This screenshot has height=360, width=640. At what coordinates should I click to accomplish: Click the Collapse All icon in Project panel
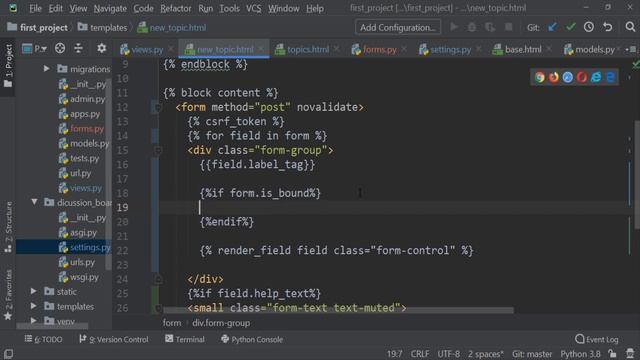pos(78,48)
